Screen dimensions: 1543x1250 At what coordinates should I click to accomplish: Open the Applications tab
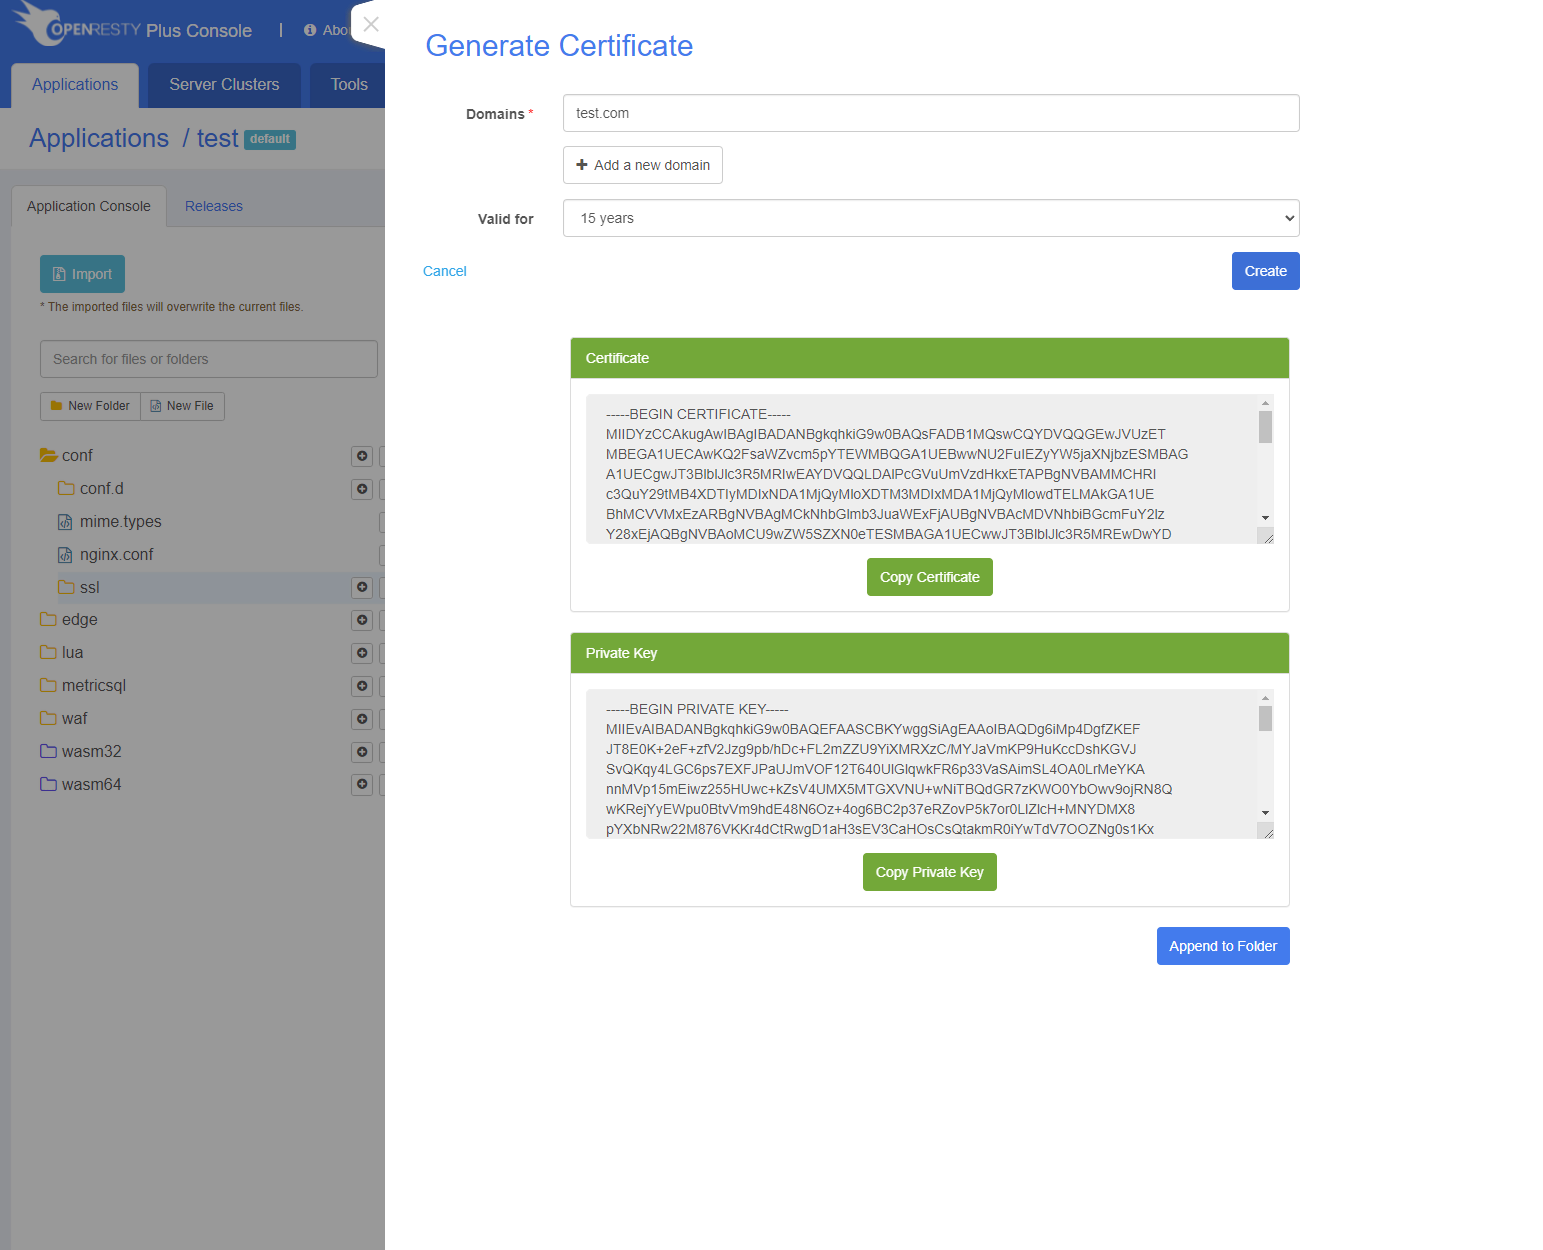coord(75,85)
